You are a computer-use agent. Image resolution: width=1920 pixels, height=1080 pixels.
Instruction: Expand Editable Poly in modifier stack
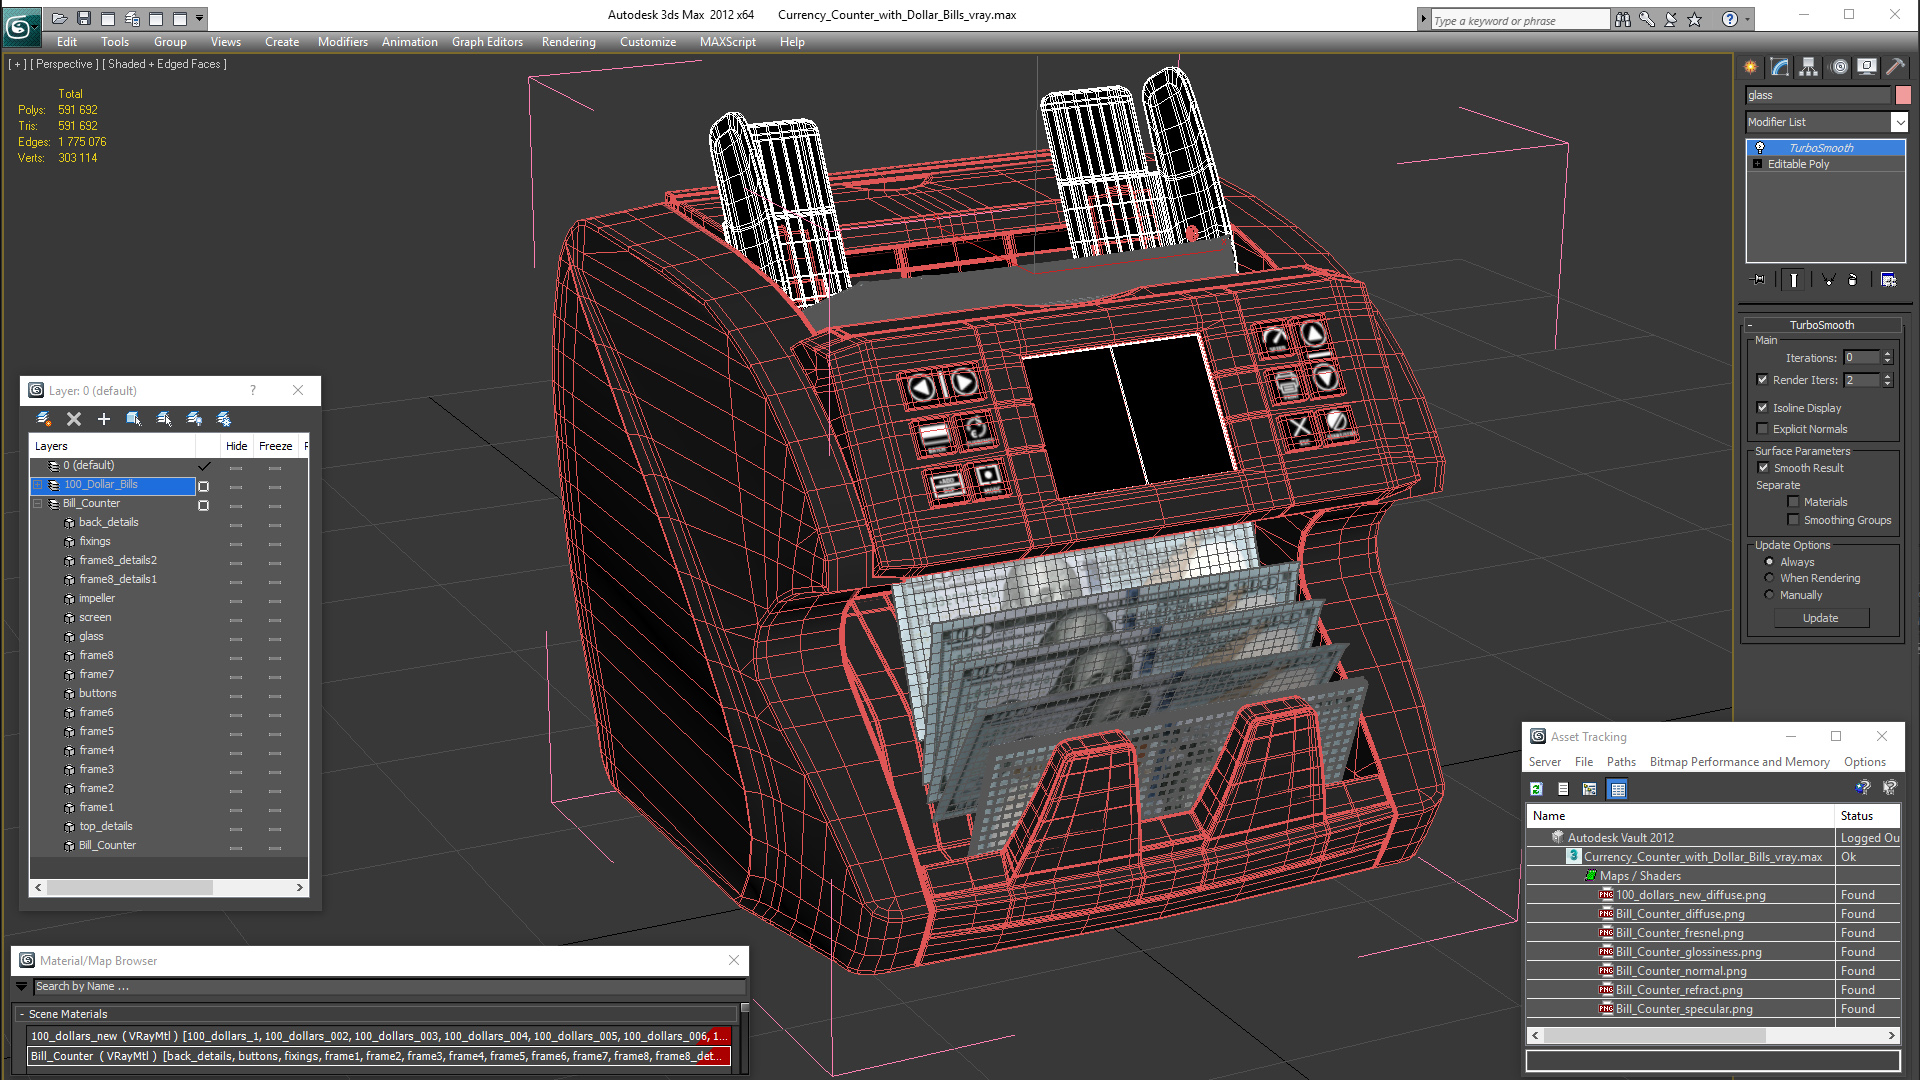point(1757,164)
